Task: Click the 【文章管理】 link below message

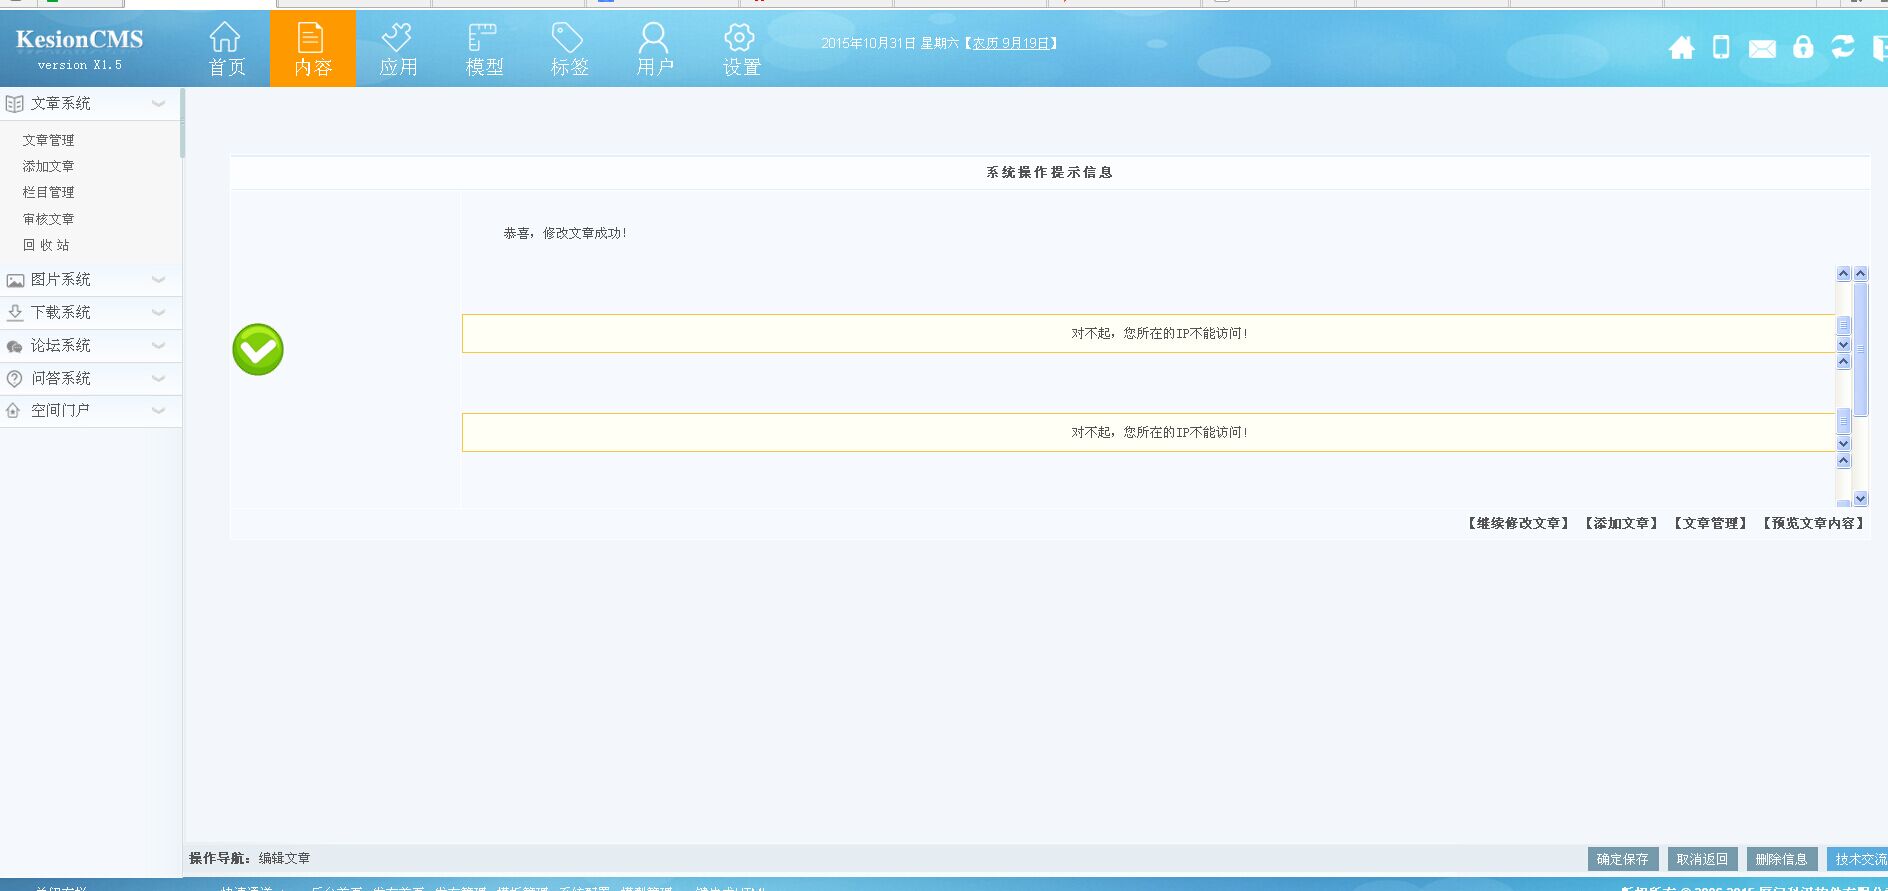Action: (x=1710, y=523)
